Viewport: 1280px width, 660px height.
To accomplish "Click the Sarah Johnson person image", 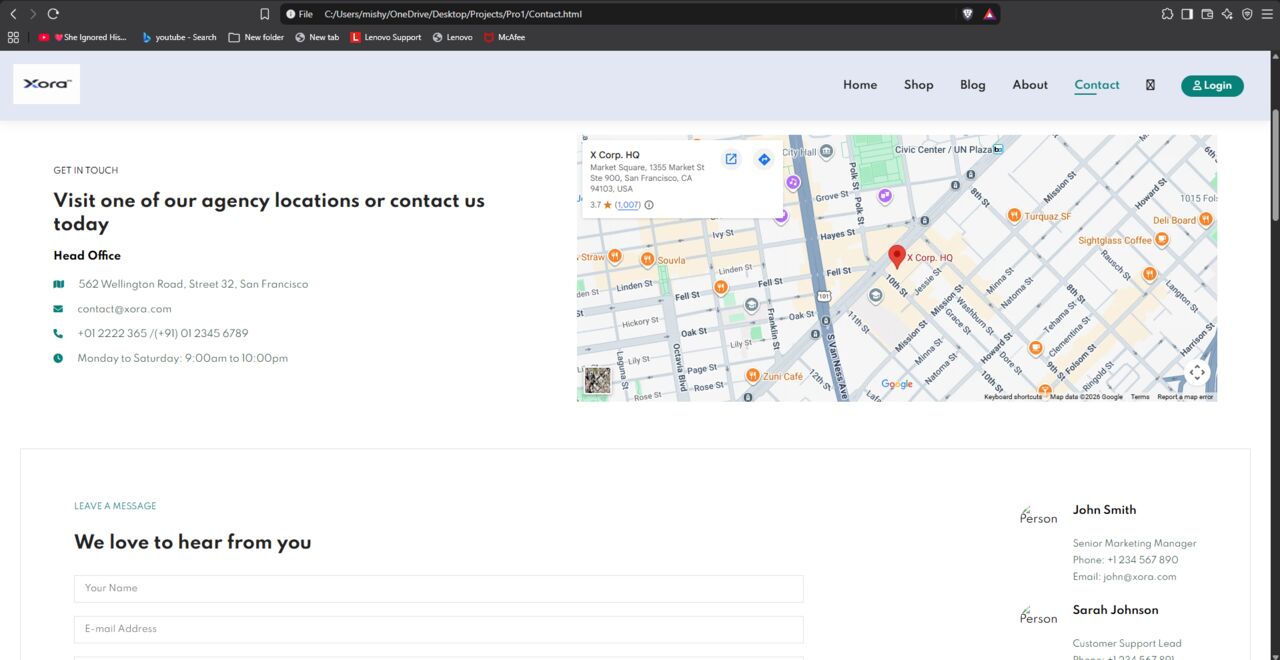I will coord(1038,615).
